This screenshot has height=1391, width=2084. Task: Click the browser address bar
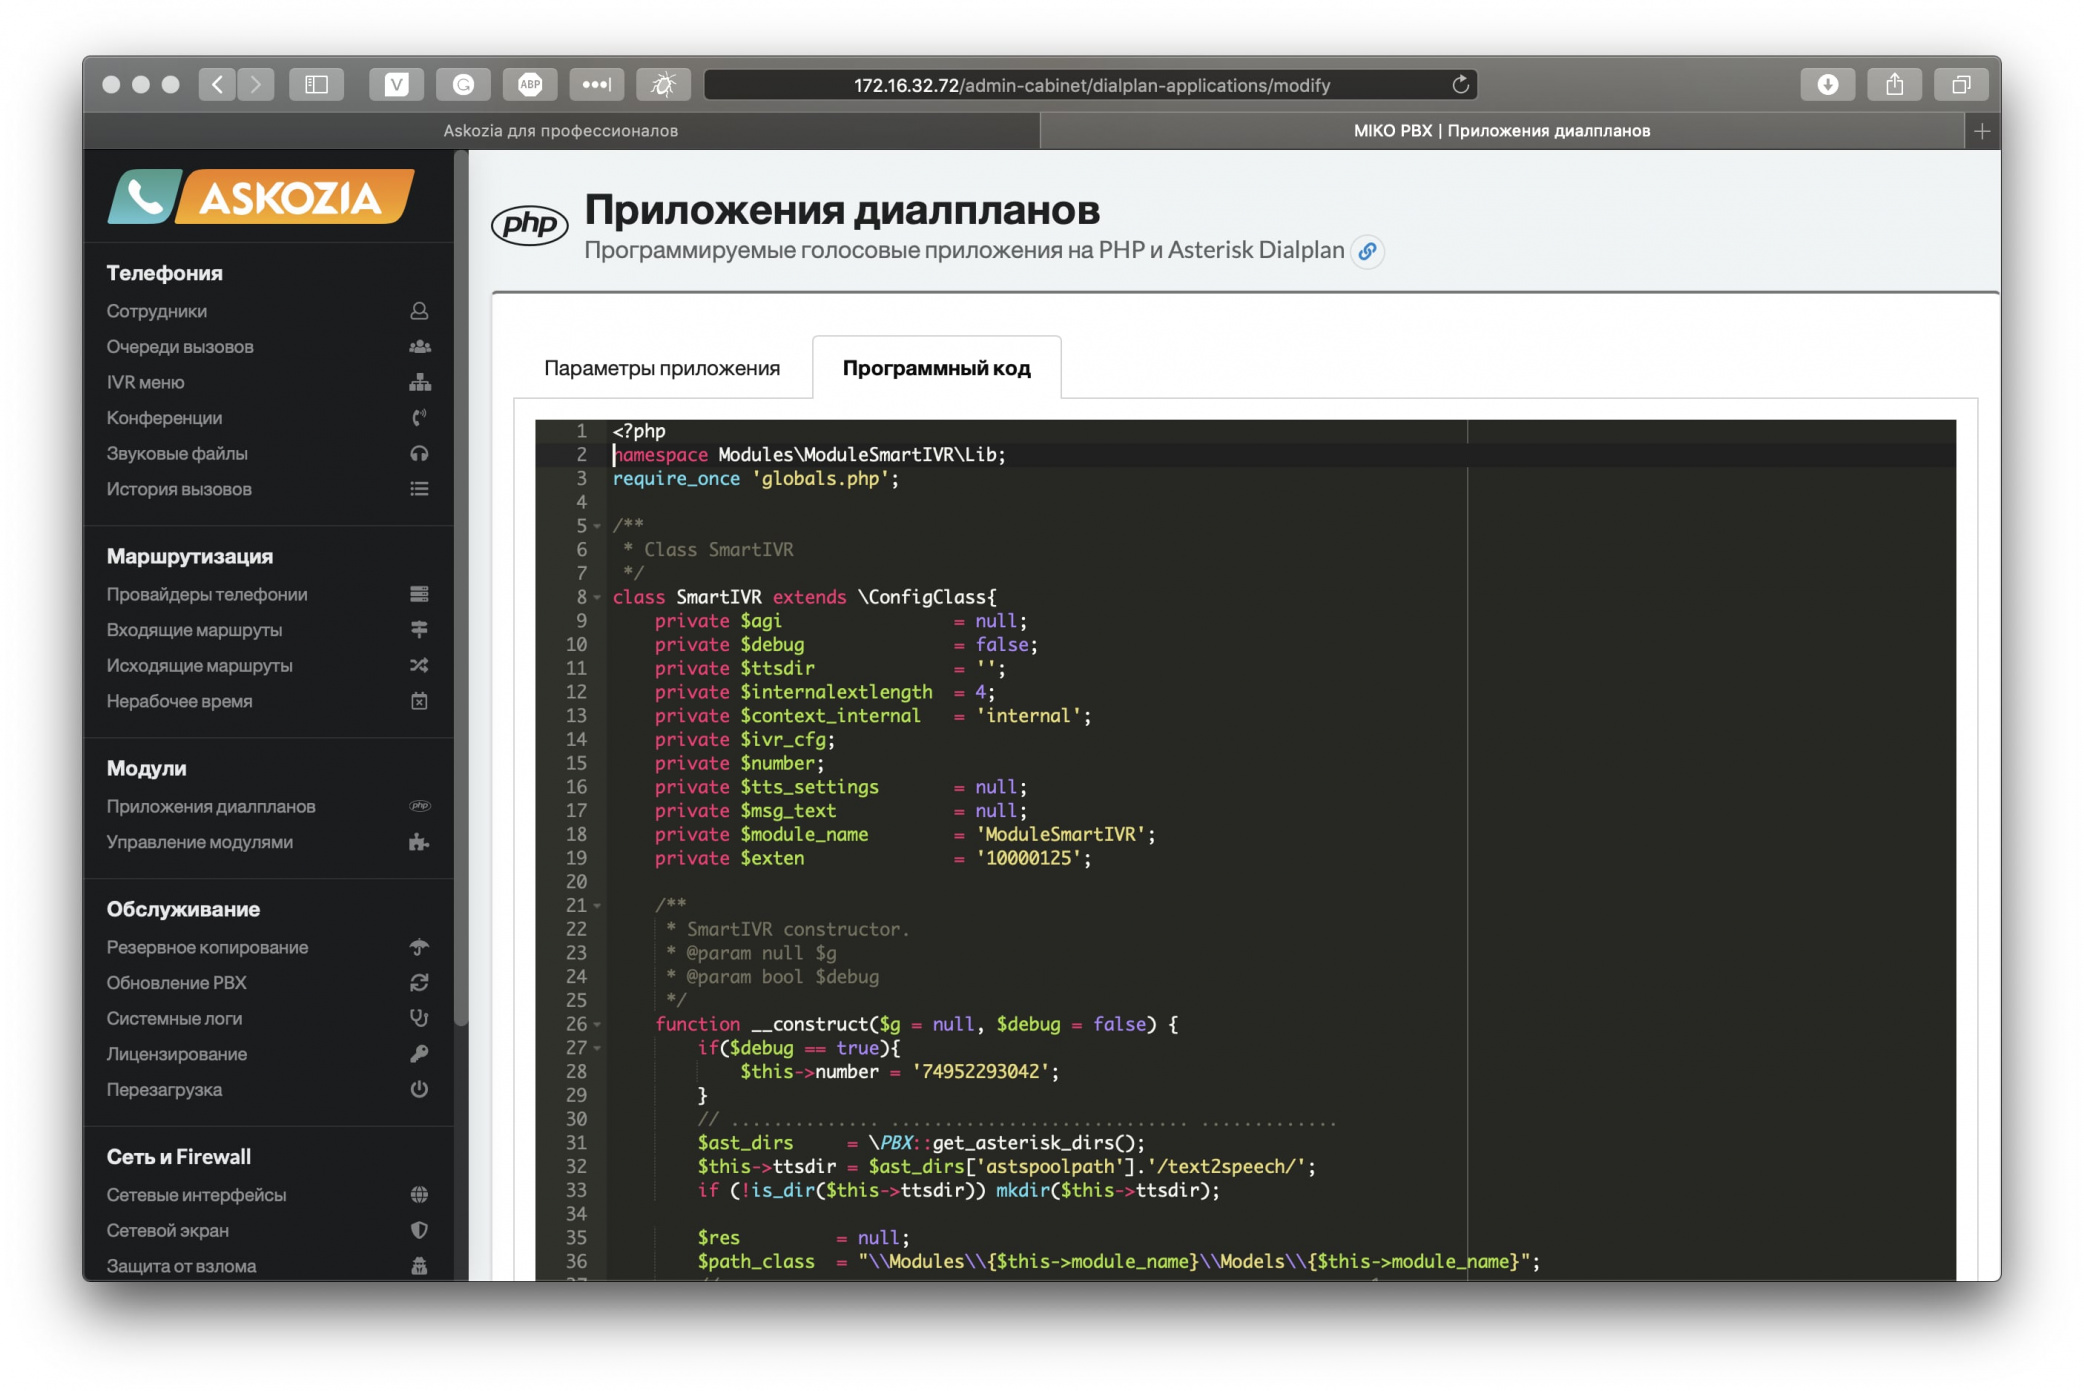1090,84
